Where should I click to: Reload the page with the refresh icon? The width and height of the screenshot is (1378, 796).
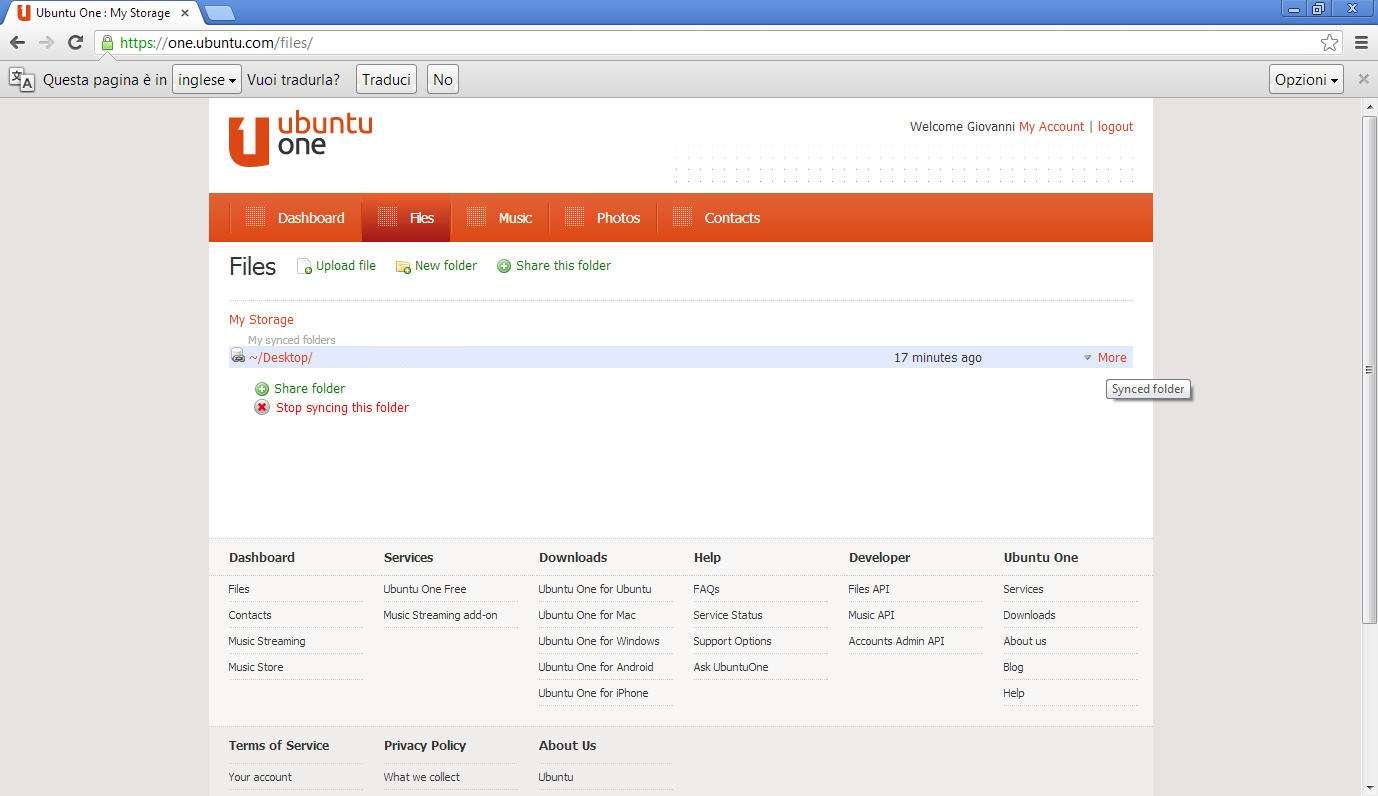[x=75, y=42]
